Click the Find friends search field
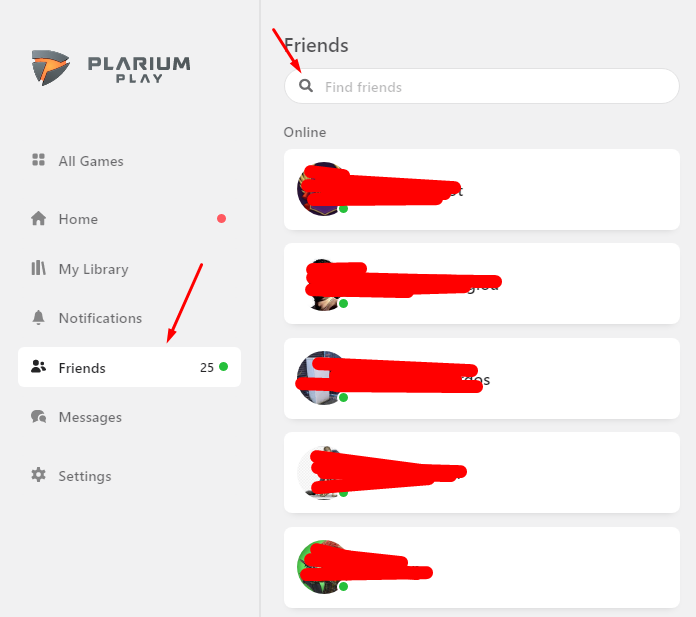 (482, 86)
